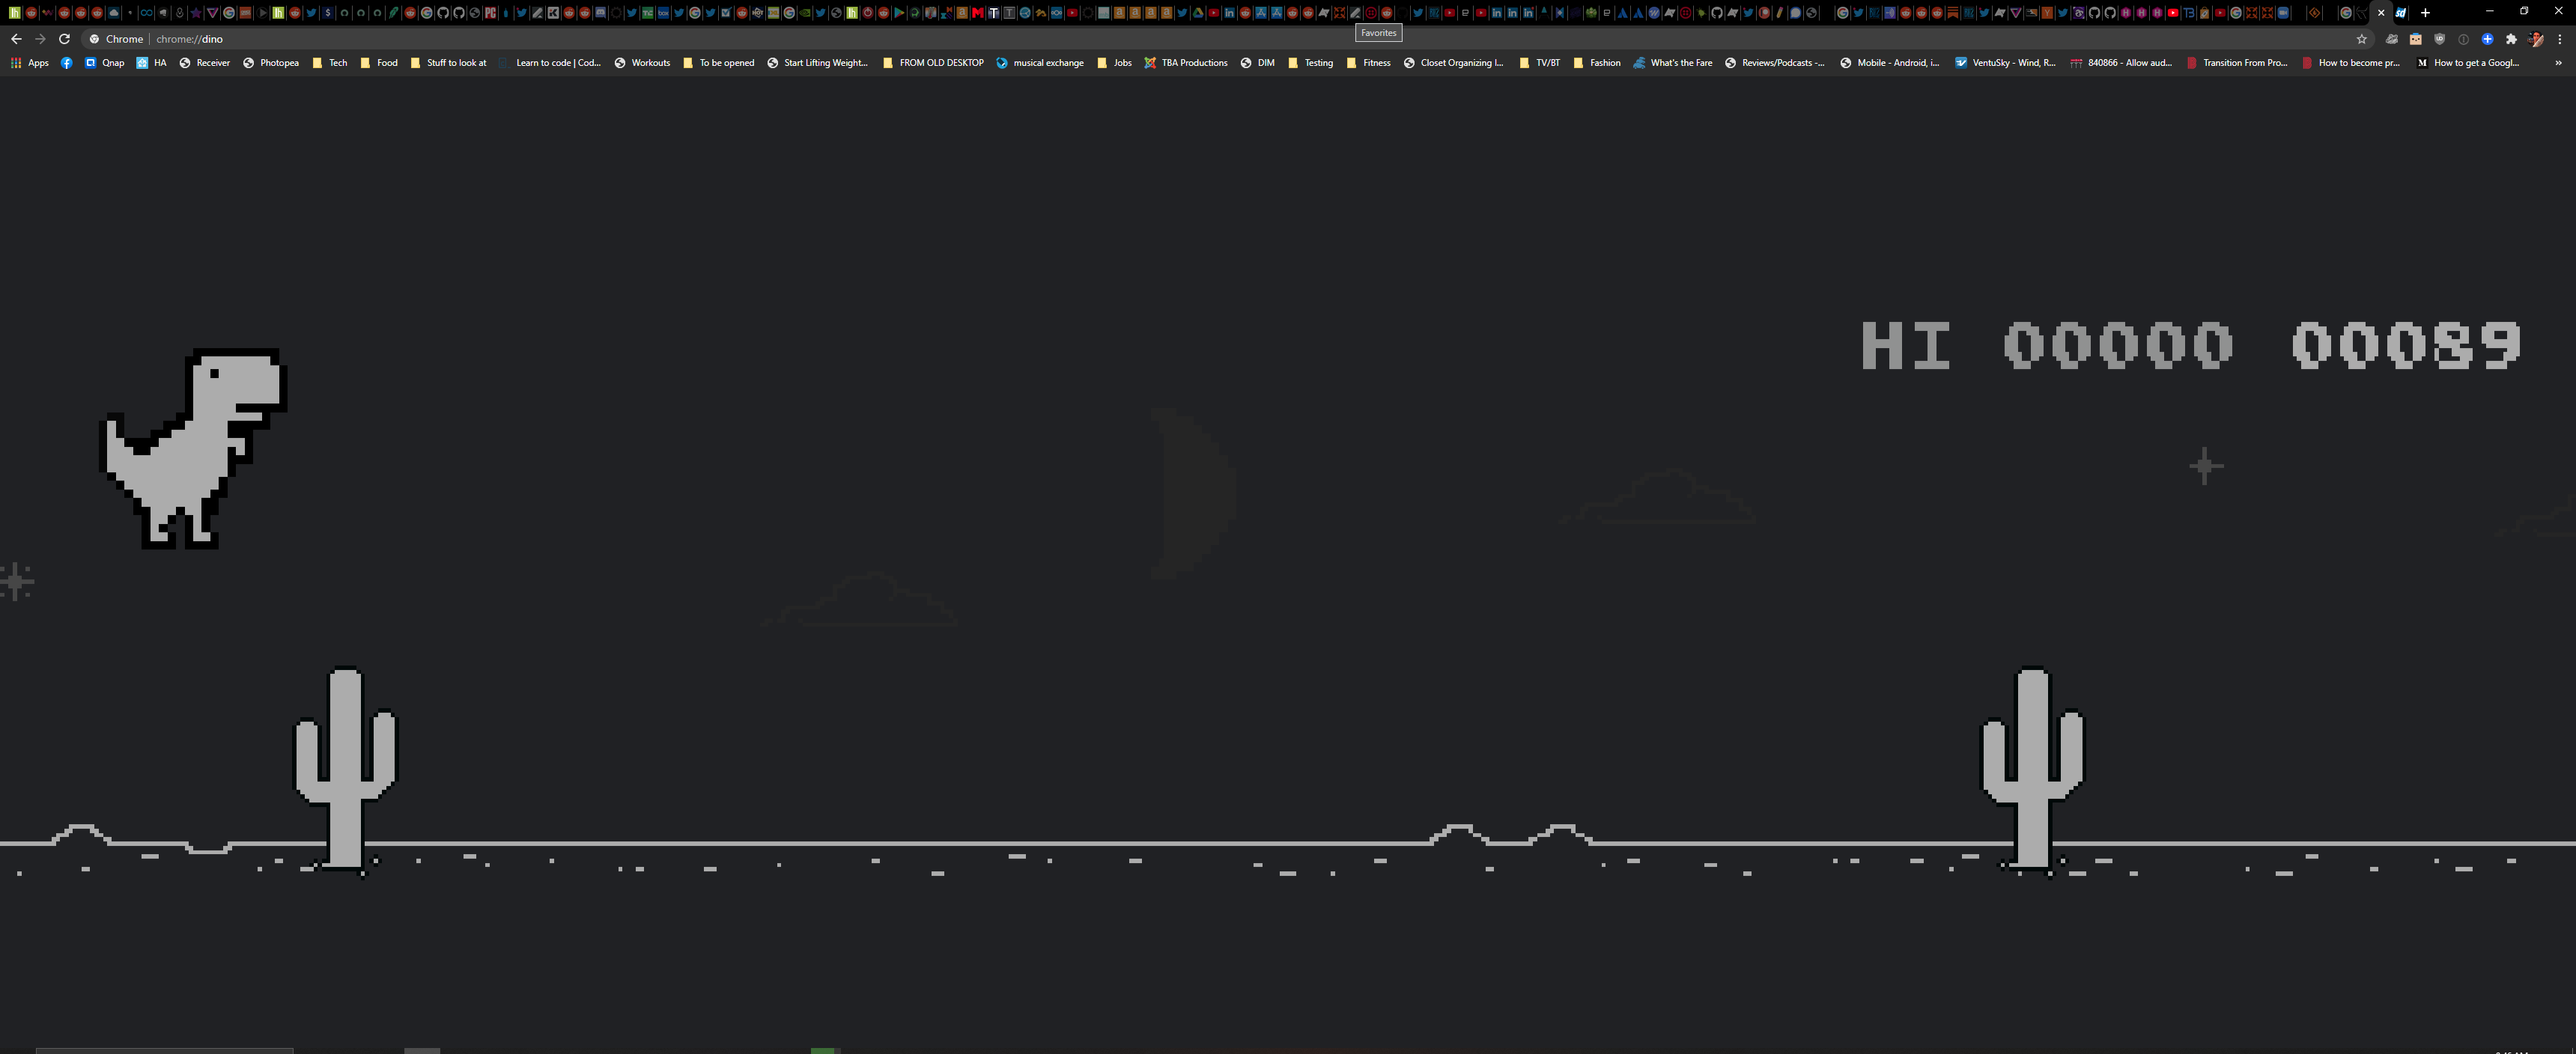Viewport: 2576px width, 1054px height.
Task: Open the Workouts bookmark
Action: [x=641, y=63]
